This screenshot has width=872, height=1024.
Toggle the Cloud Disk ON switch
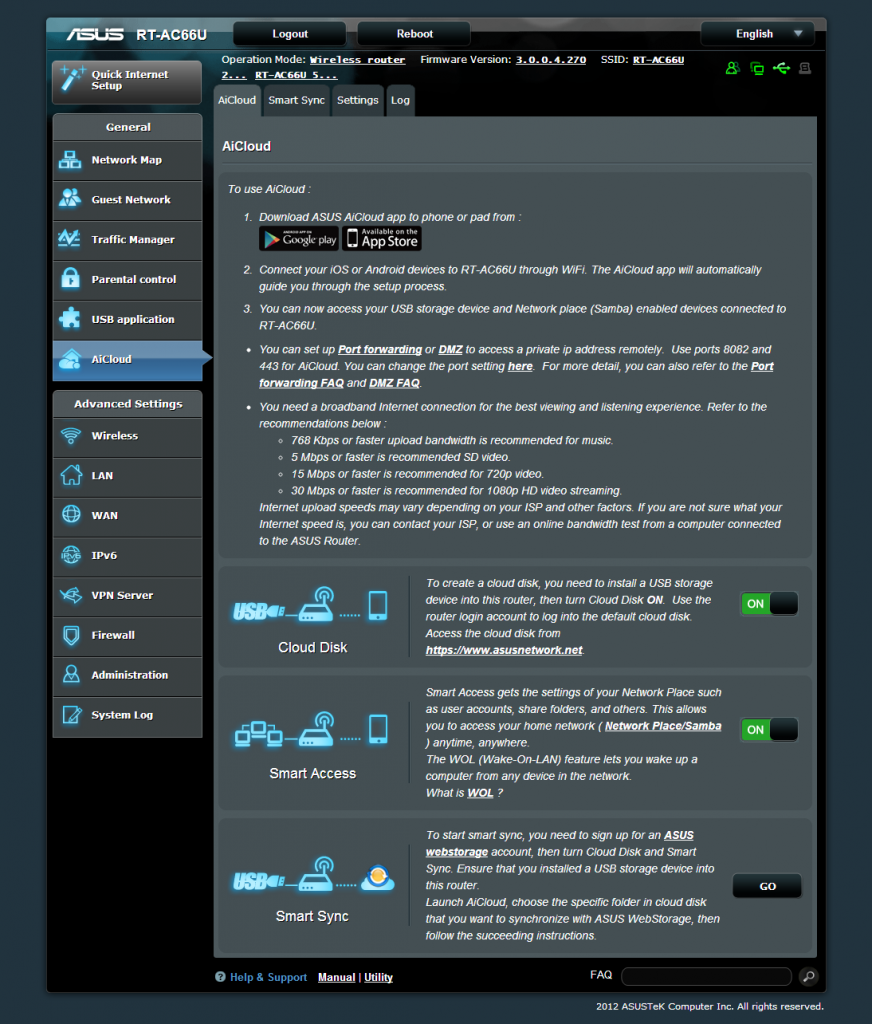pyautogui.click(x=769, y=603)
